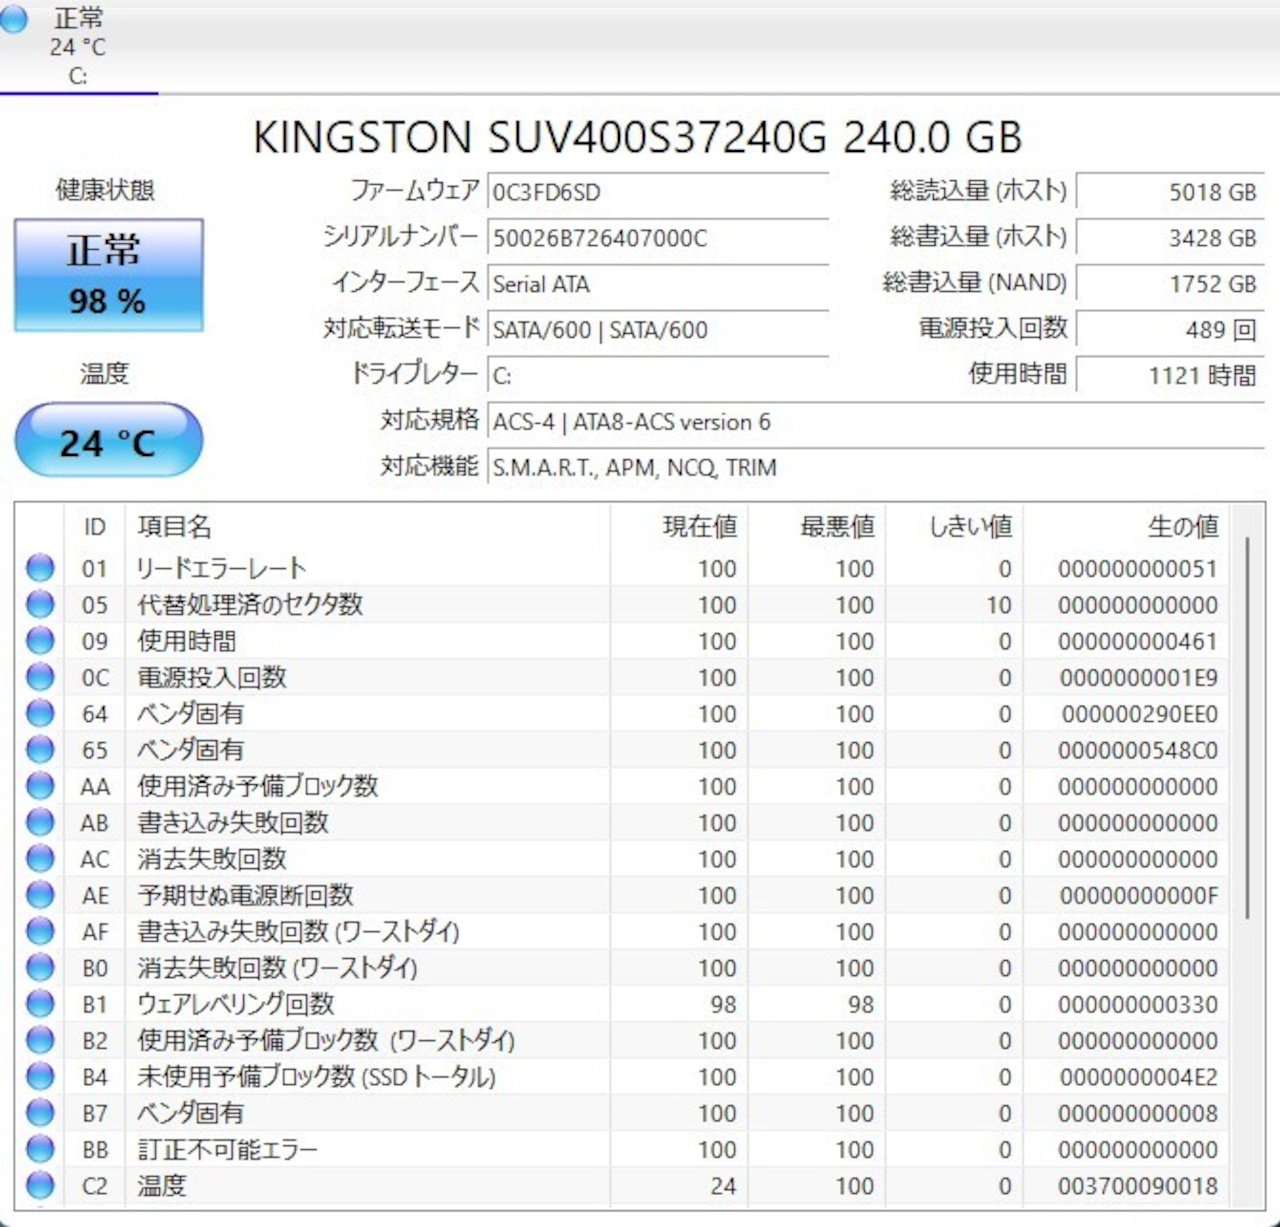Click the status icon for attribute 64 ベンダ固有
The image size is (1280, 1227).
coord(40,713)
